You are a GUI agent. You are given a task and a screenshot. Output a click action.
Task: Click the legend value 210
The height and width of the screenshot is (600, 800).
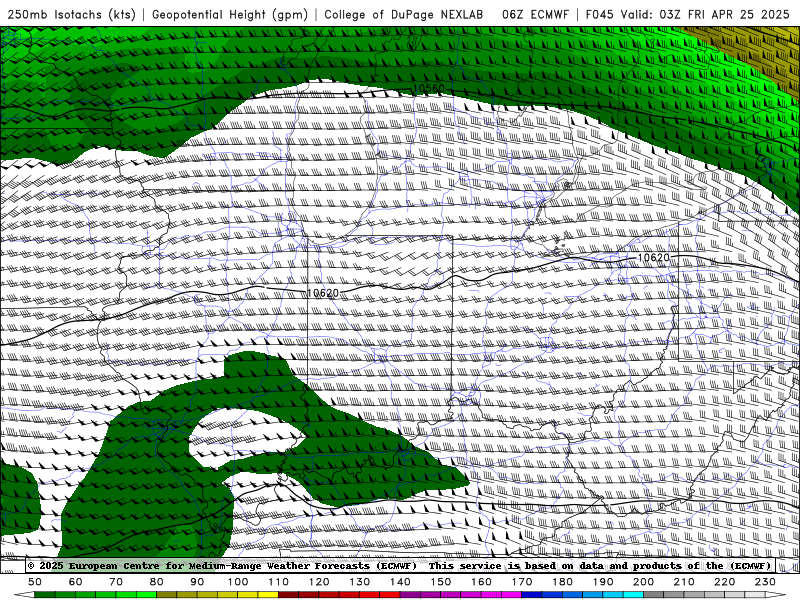click(x=684, y=582)
